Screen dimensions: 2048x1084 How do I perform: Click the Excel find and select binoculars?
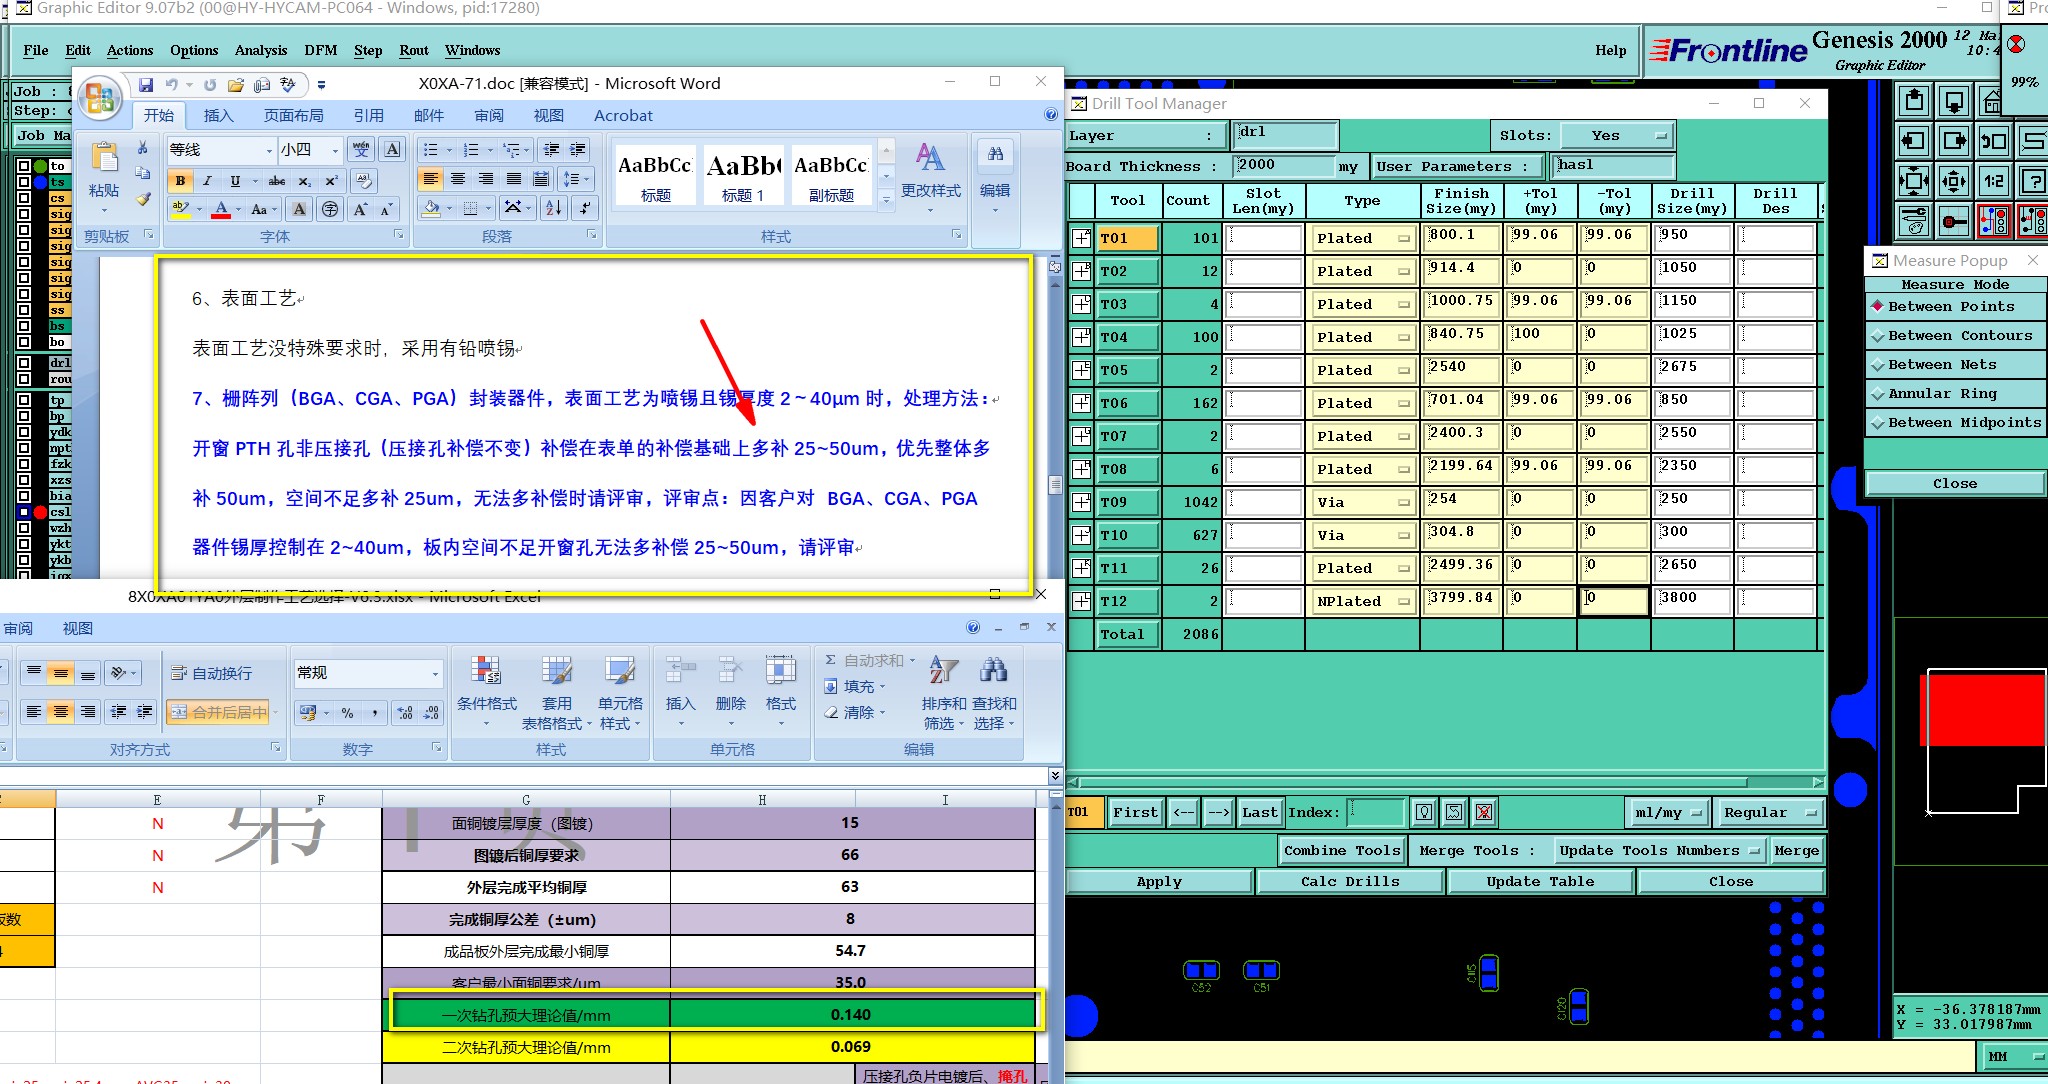(x=993, y=671)
